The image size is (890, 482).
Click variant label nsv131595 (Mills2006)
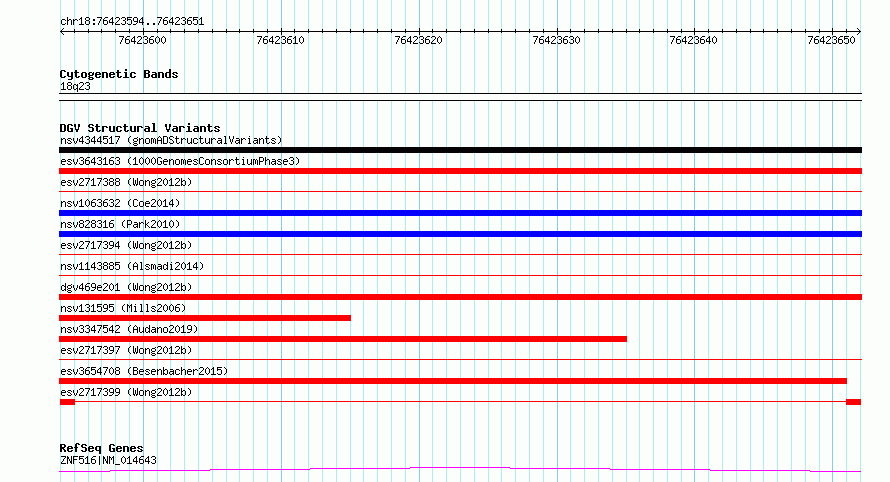pyautogui.click(x=123, y=308)
